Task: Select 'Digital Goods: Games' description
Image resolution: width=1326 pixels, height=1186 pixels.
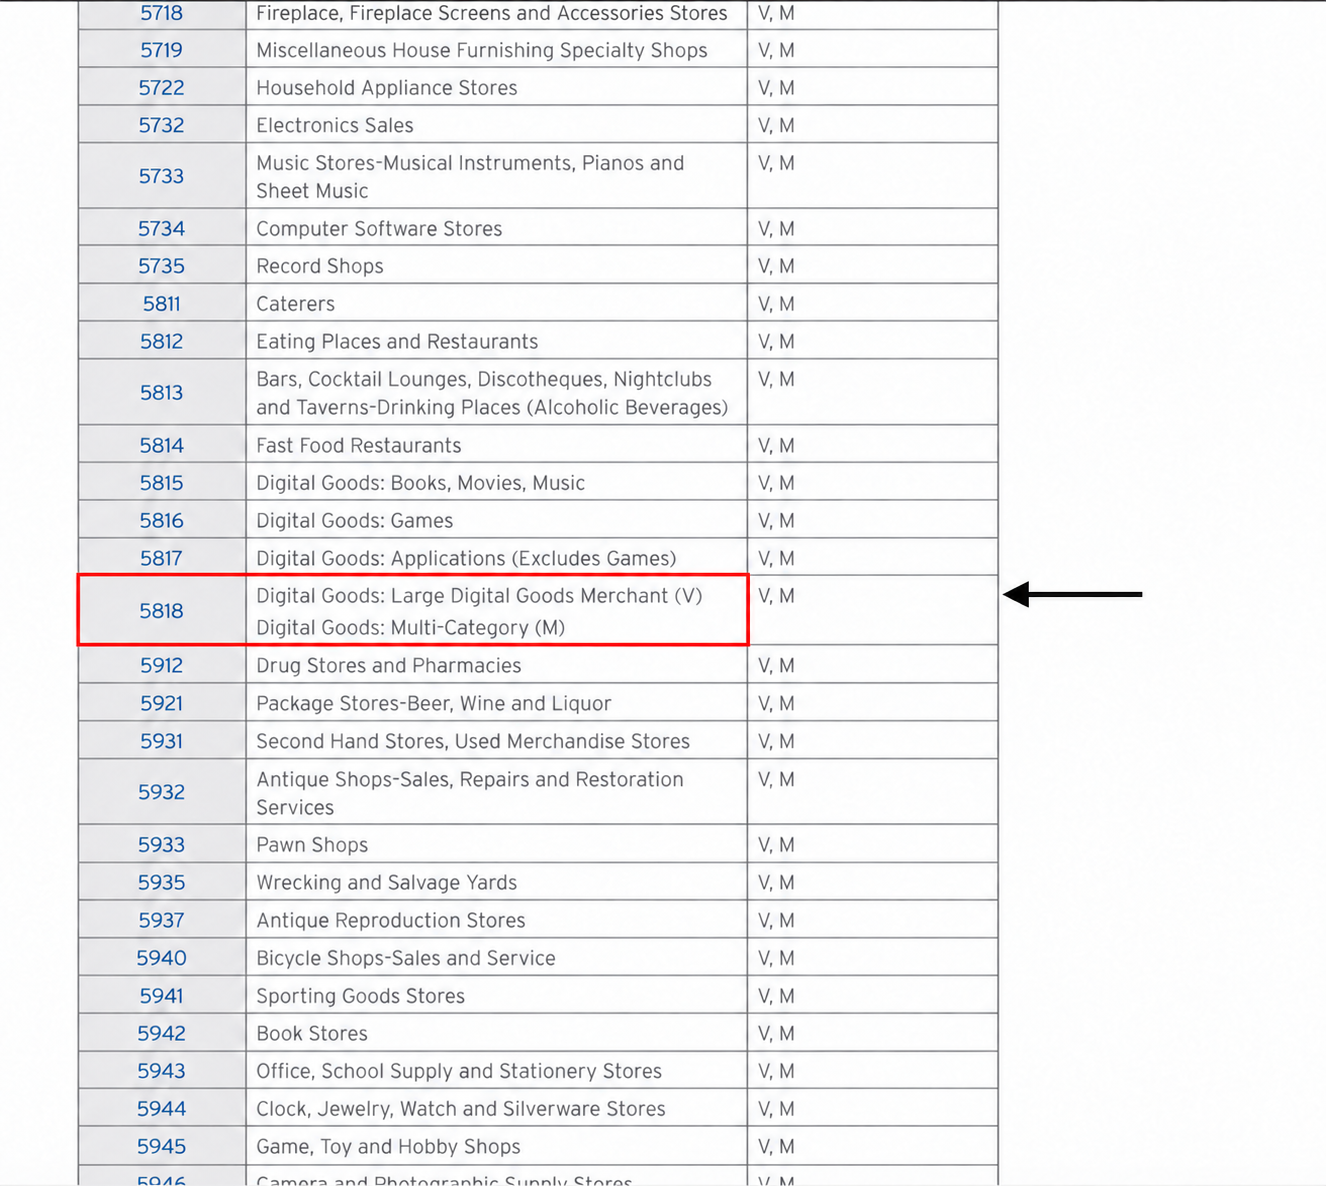Action: point(355,521)
